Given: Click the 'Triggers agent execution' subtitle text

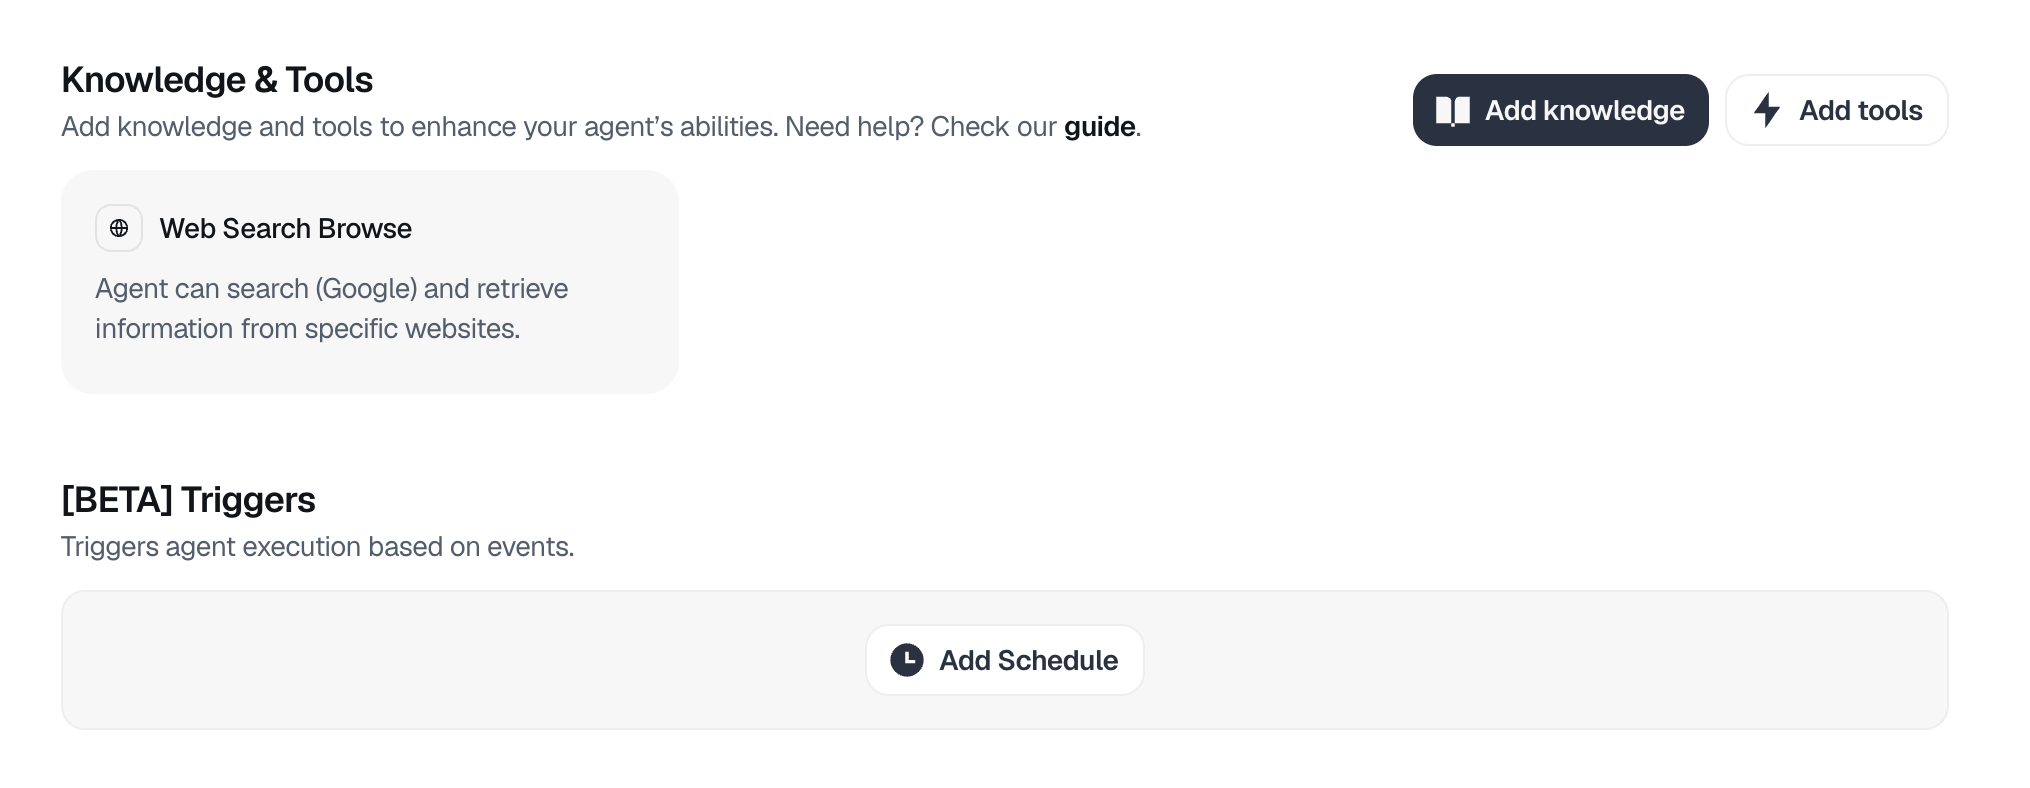Looking at the screenshot, I should pyautogui.click(x=318, y=547).
